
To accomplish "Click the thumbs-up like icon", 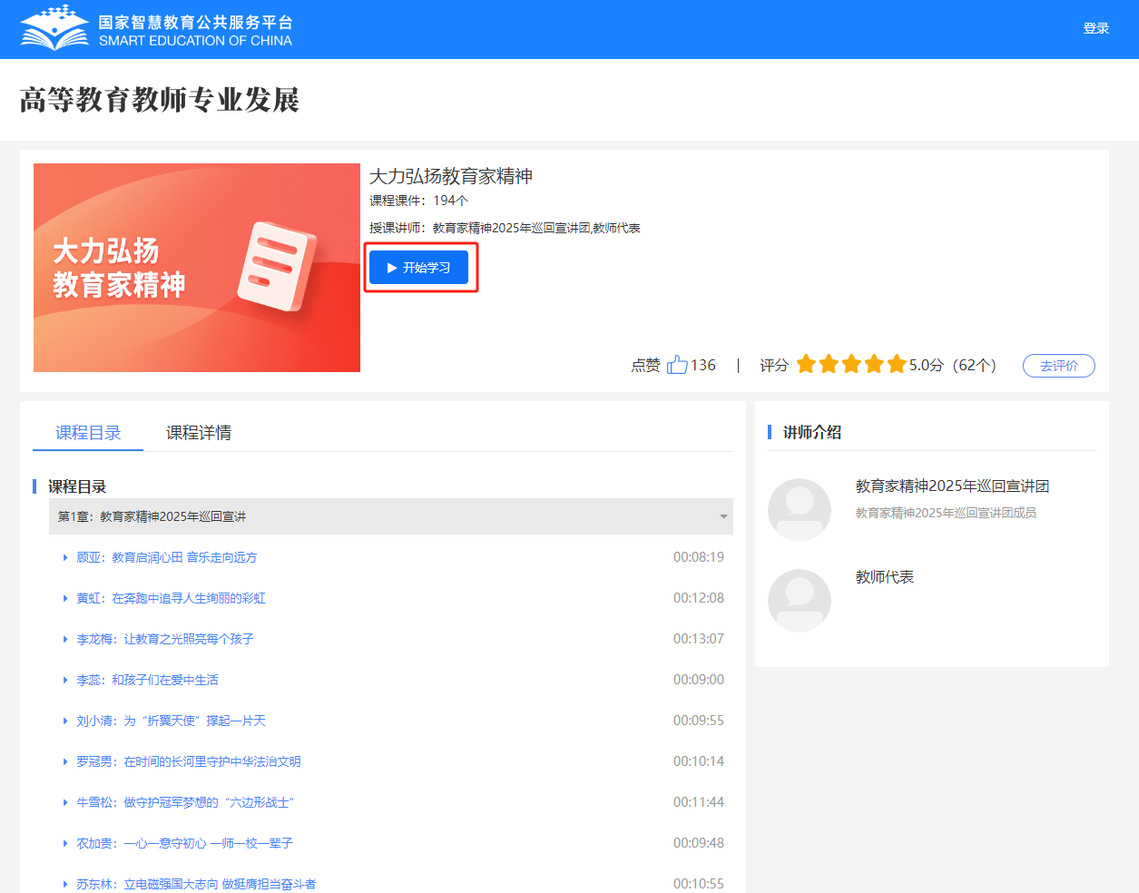I will click(x=677, y=365).
